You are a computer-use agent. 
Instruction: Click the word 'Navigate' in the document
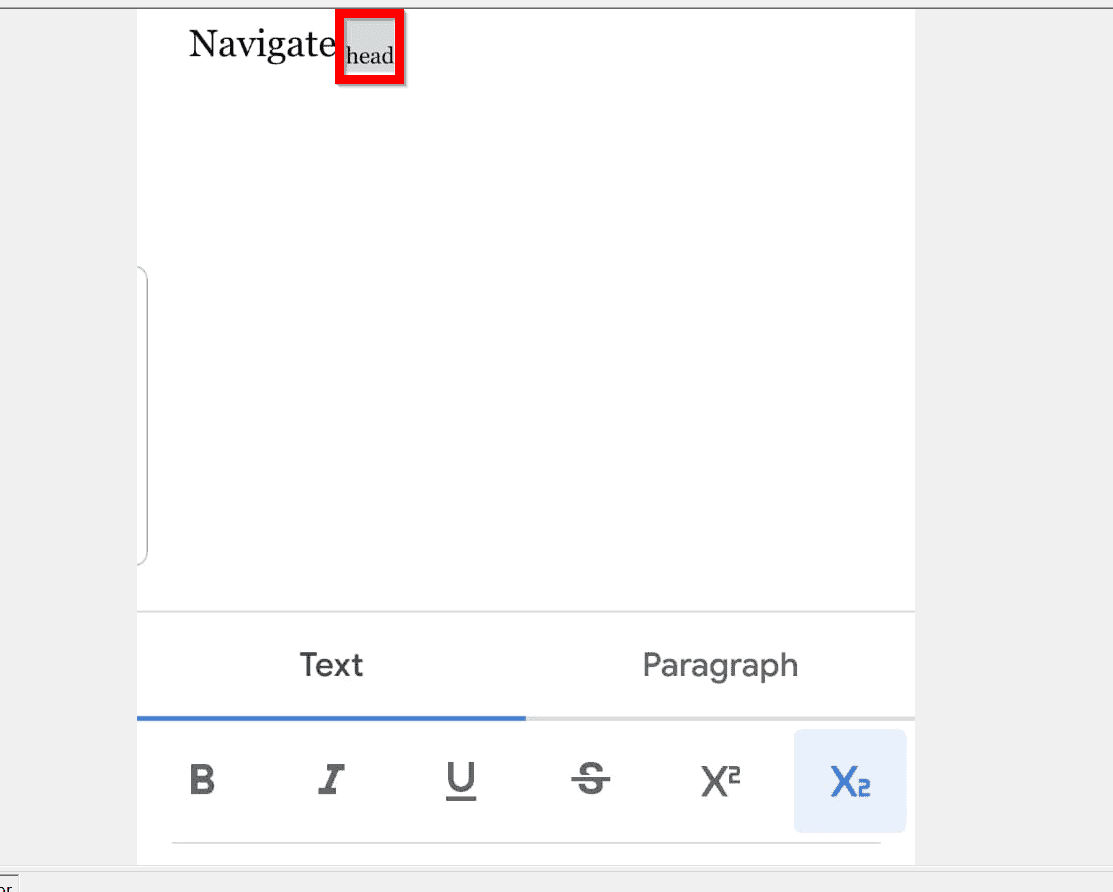tap(262, 44)
